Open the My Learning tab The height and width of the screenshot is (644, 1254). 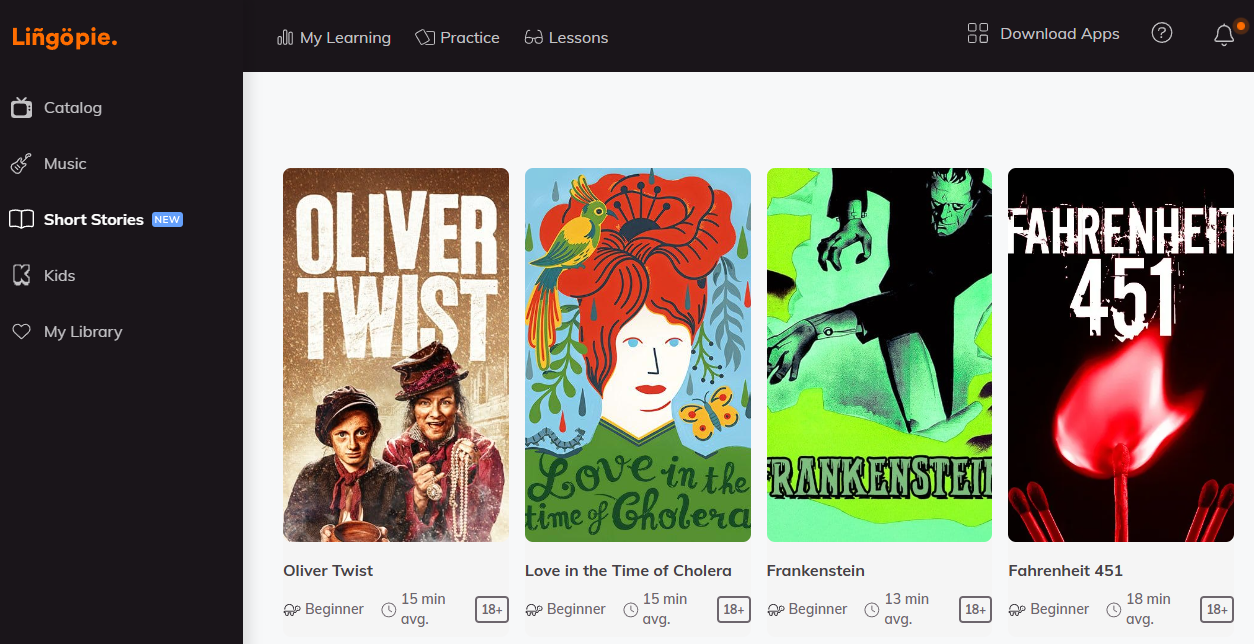pos(334,38)
